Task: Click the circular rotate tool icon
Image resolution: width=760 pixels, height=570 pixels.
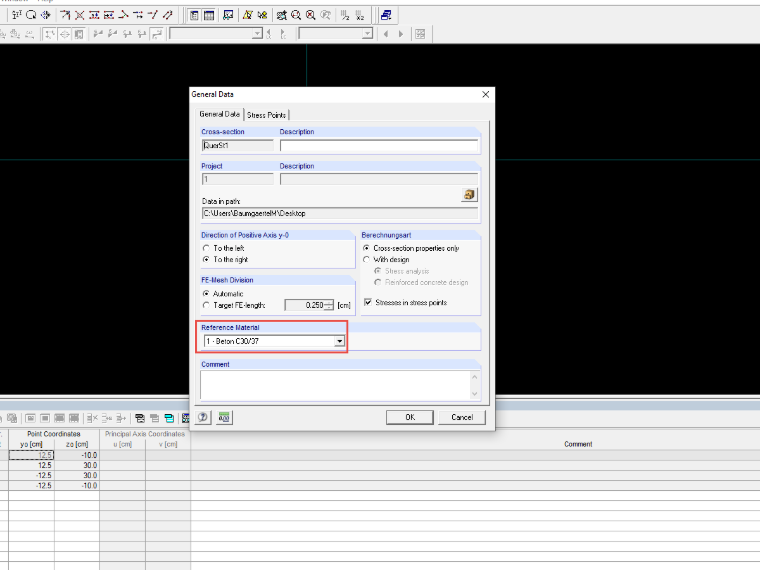Action: [31, 15]
